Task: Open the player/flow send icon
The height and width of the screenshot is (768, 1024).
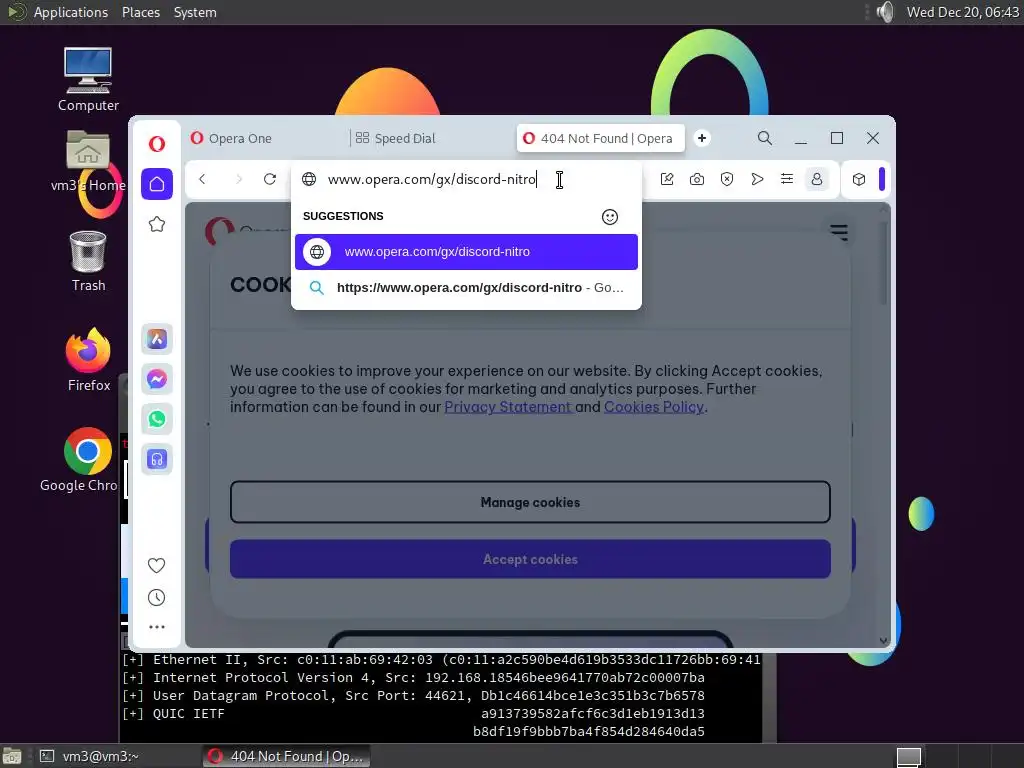Action: click(x=757, y=179)
